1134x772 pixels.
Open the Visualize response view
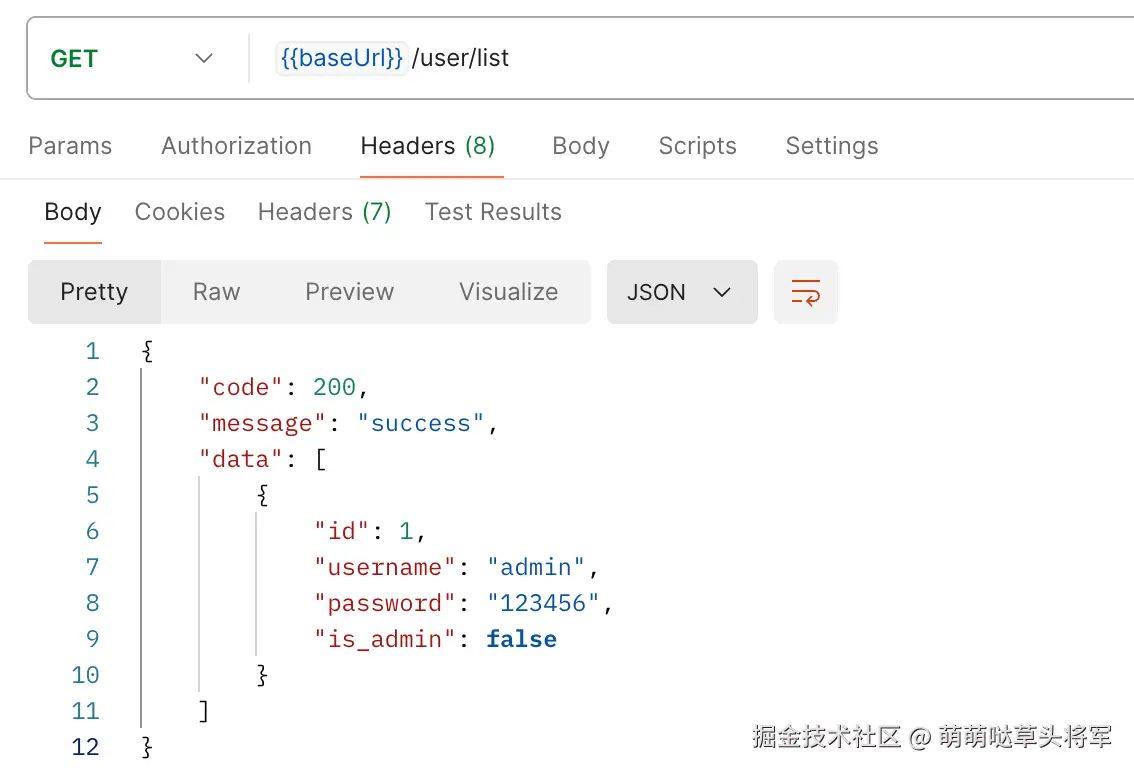[508, 292]
